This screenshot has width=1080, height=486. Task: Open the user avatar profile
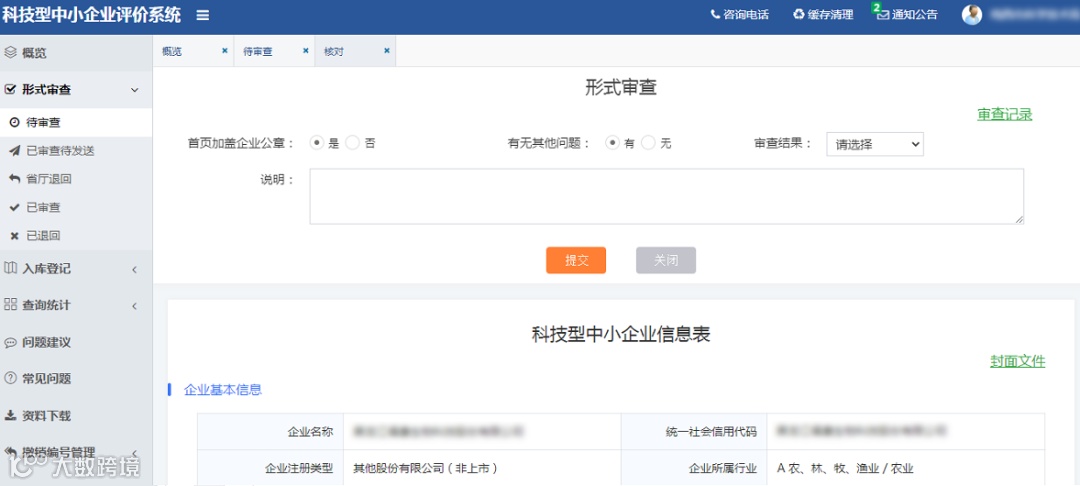(972, 14)
